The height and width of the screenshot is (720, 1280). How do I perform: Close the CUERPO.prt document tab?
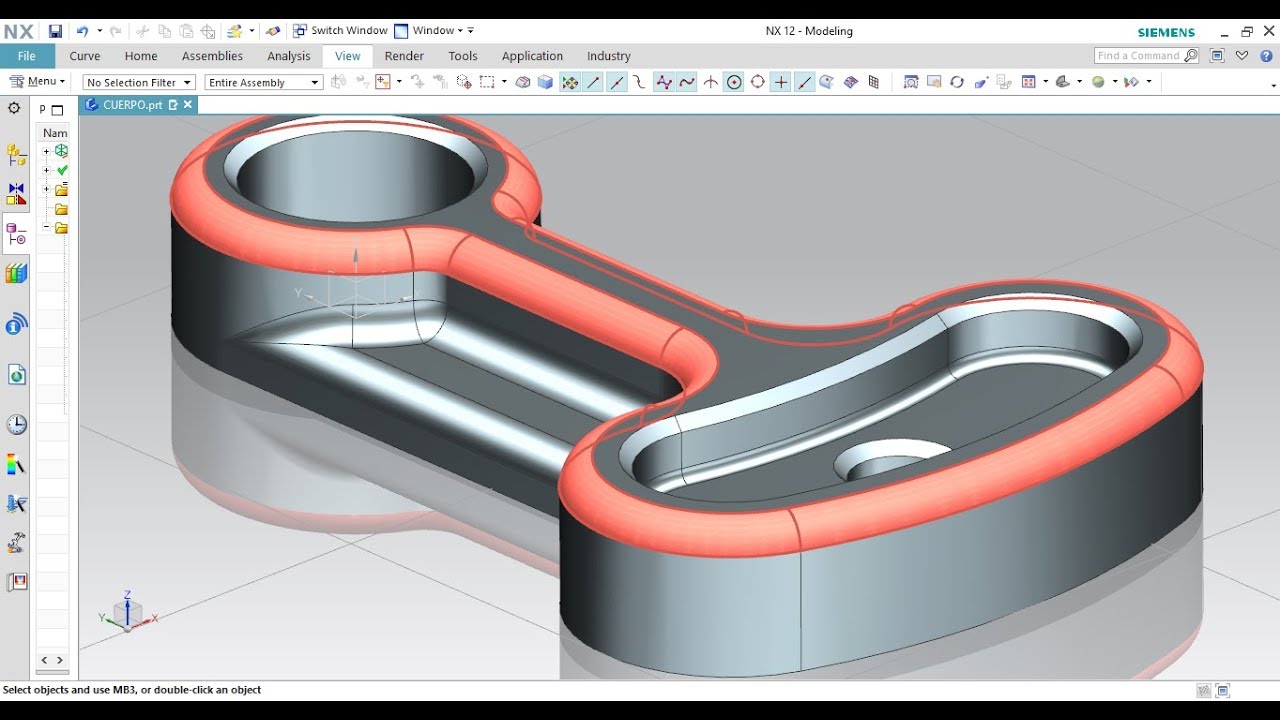coord(187,104)
